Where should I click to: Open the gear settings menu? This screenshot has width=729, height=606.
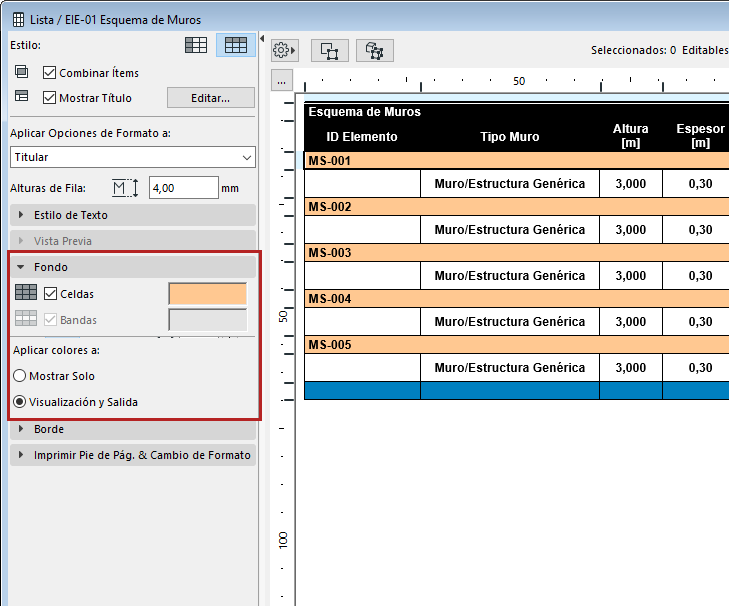(285, 50)
